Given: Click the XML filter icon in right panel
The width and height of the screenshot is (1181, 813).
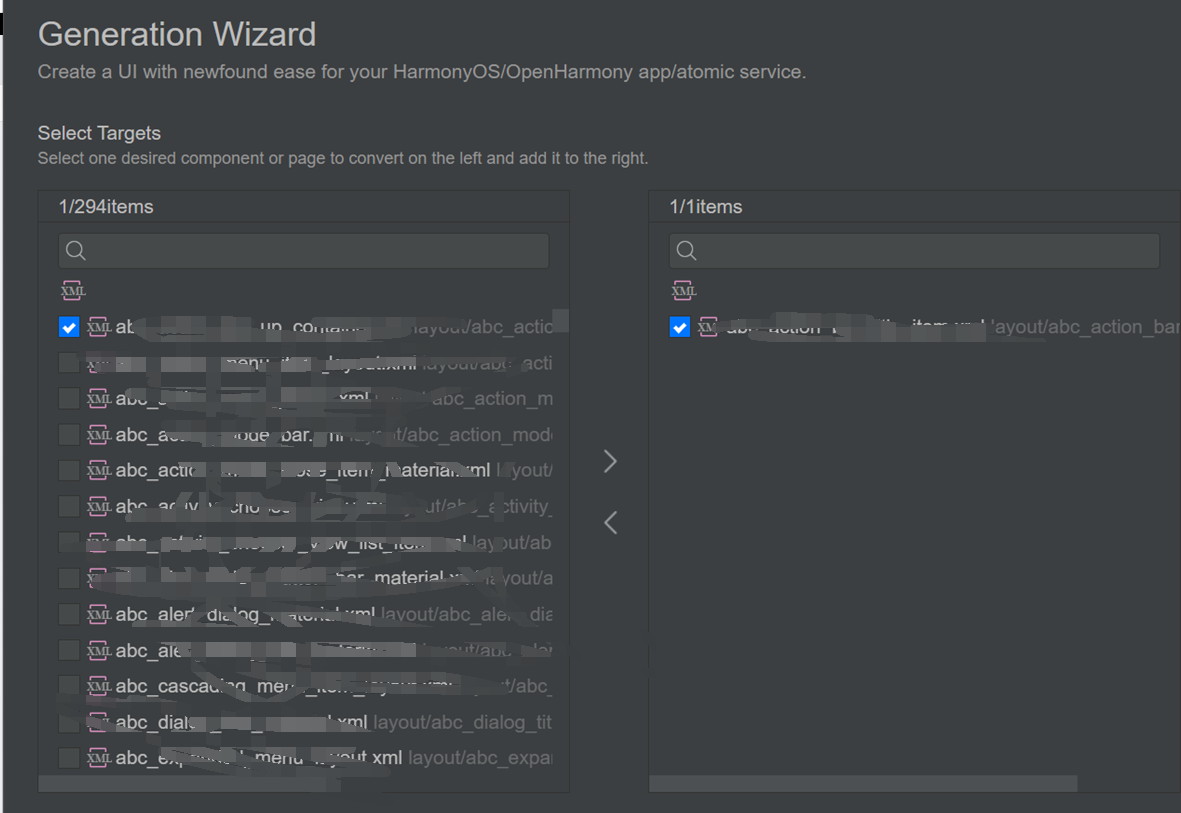Looking at the screenshot, I should pos(684,291).
